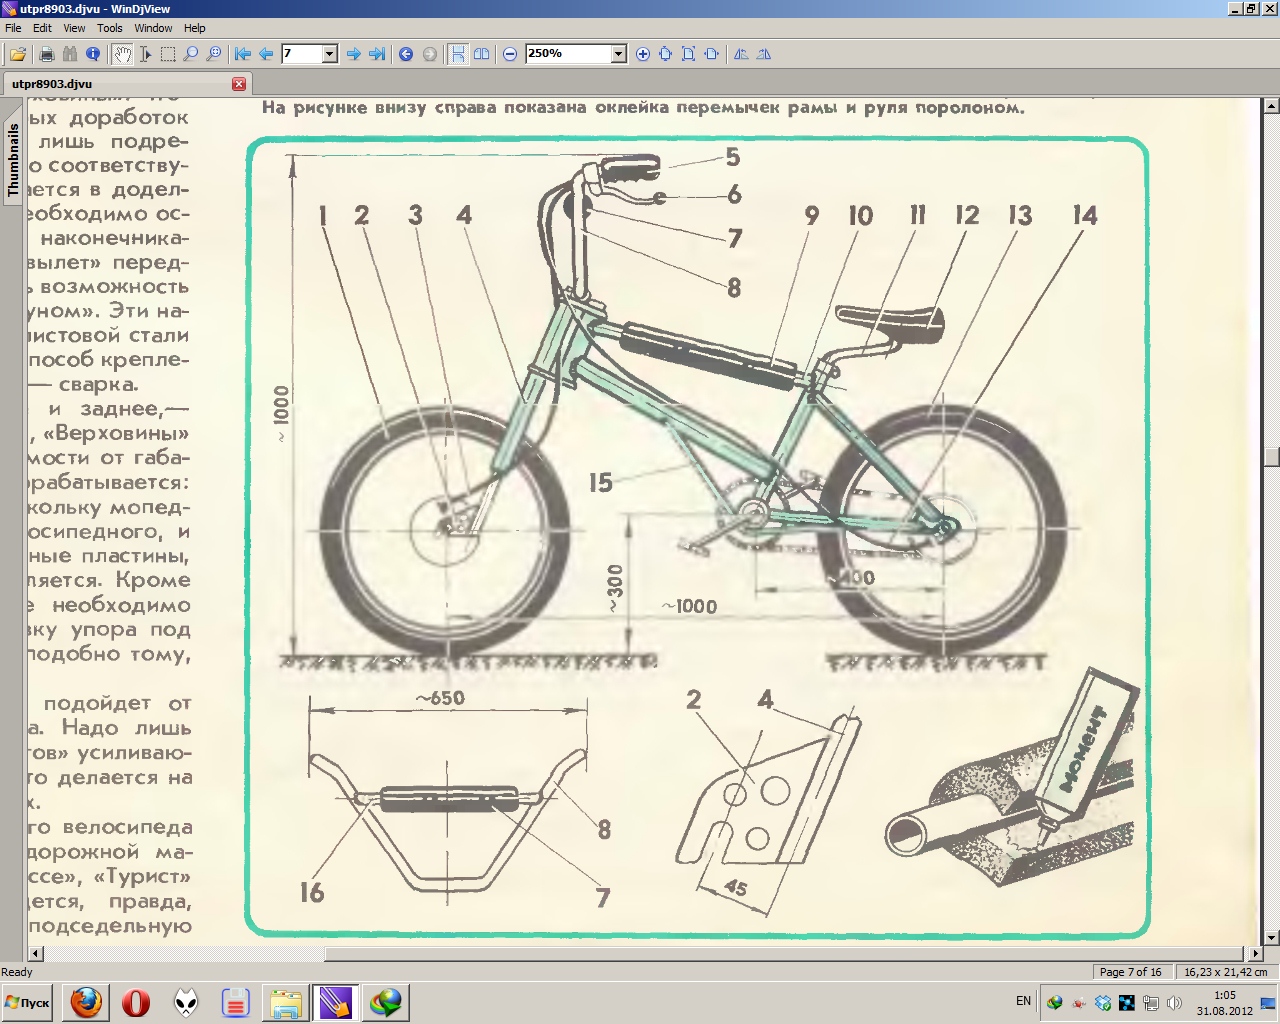Click the zoom out minus icon
Screen dimensions: 1280x1024
tap(510, 54)
